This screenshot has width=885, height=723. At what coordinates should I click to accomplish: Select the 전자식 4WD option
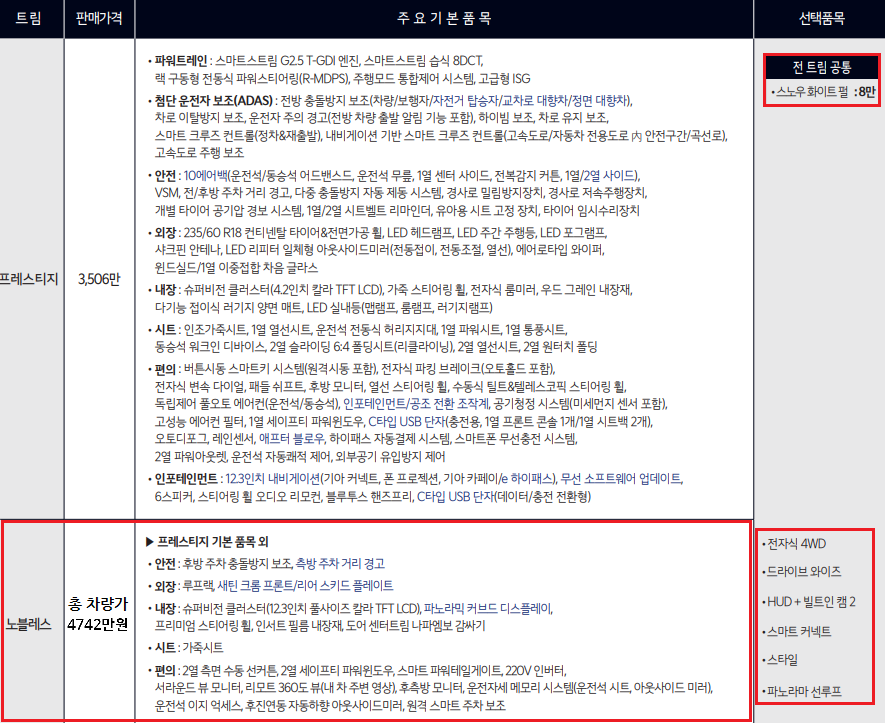[798, 544]
